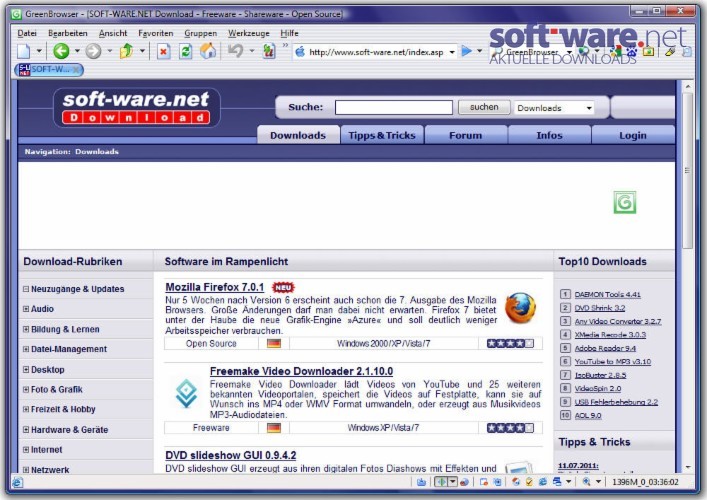Click the blue square status bar icon
This screenshot has width=707, height=500.
497,482
